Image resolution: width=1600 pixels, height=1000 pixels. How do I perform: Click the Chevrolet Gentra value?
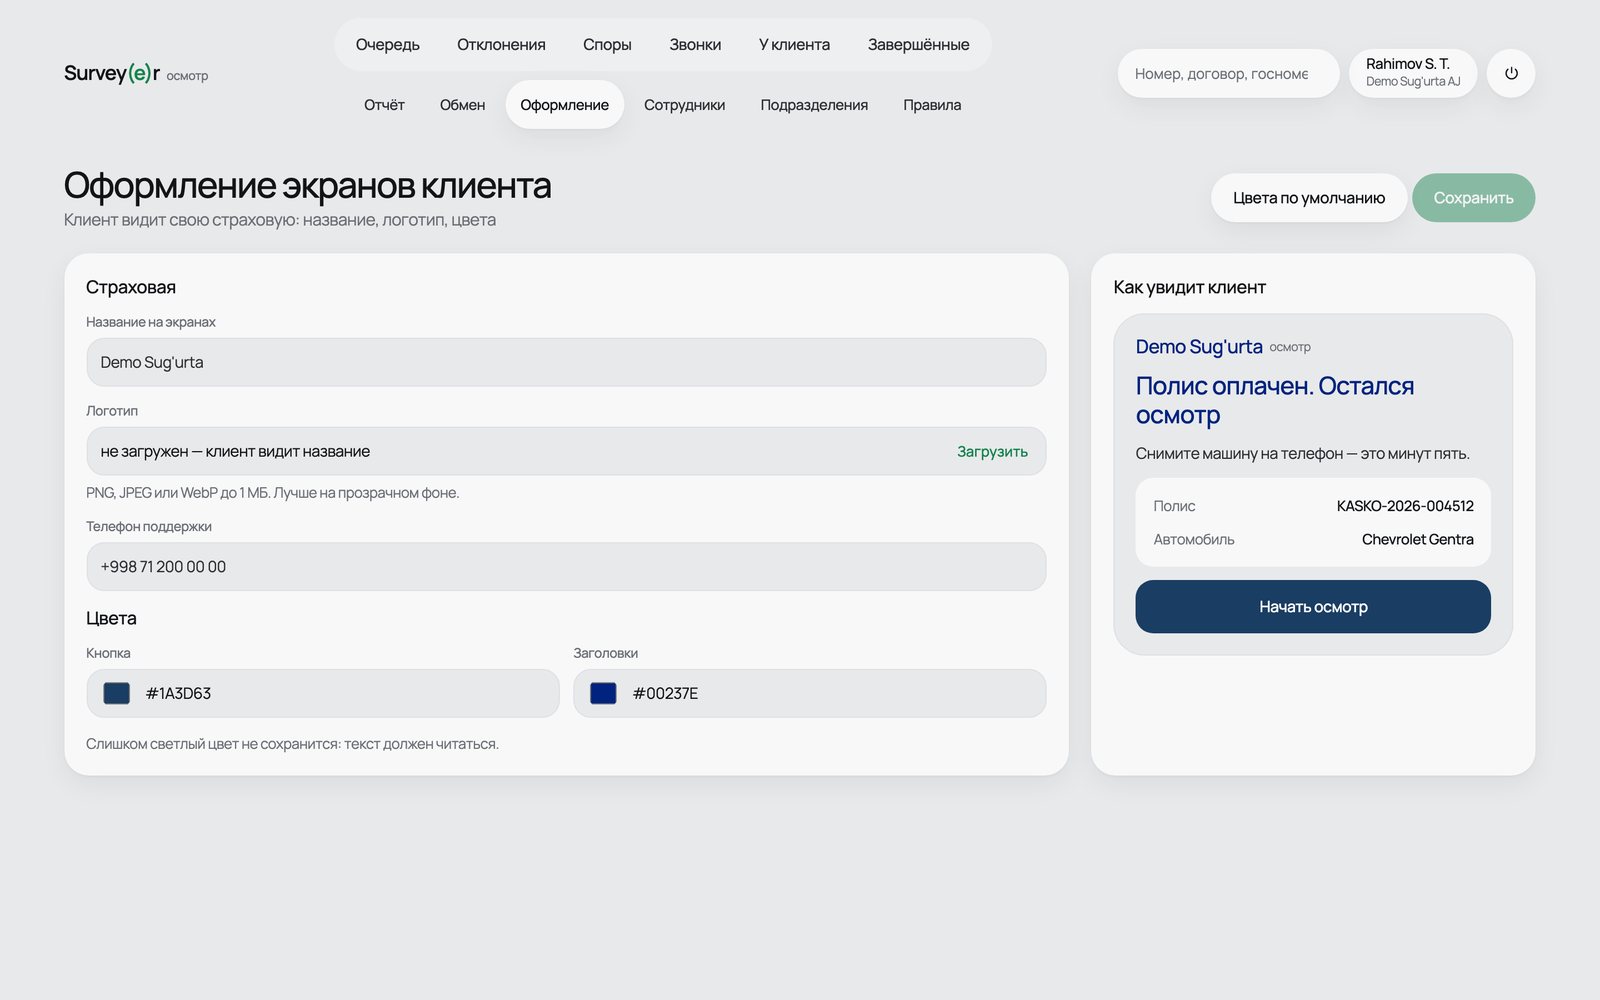pos(1417,539)
